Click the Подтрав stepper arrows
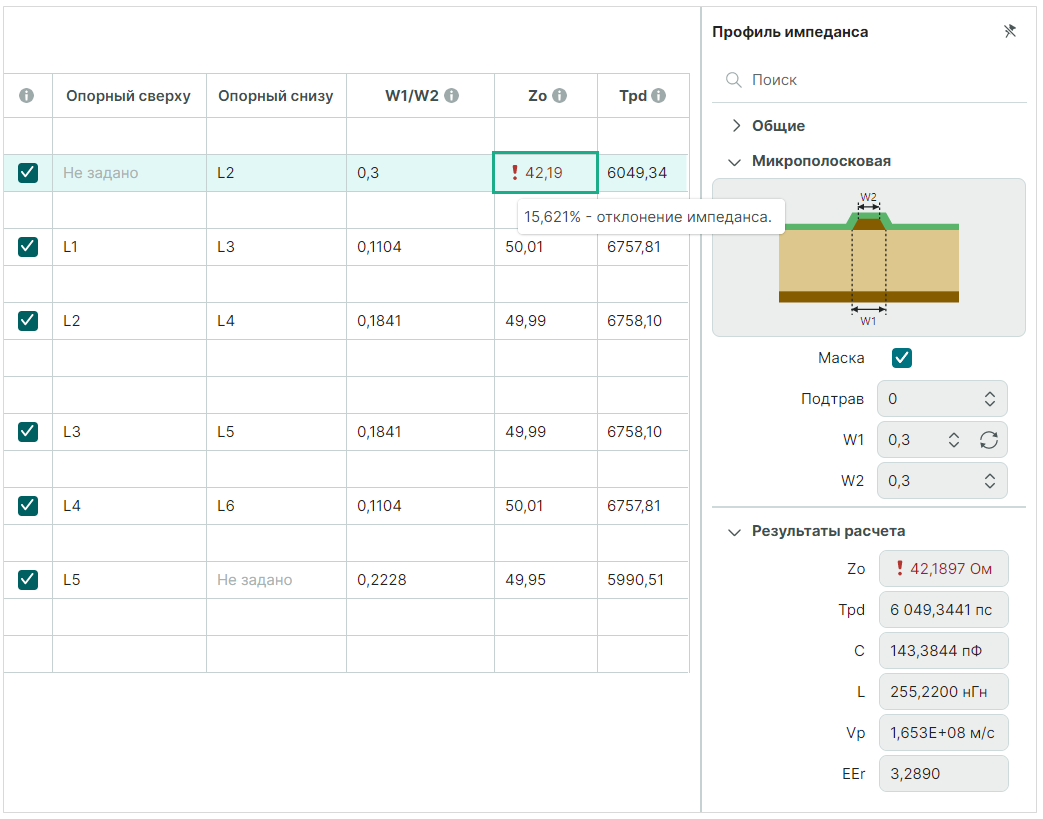Viewport: 1043px width, 819px height. tap(989, 399)
